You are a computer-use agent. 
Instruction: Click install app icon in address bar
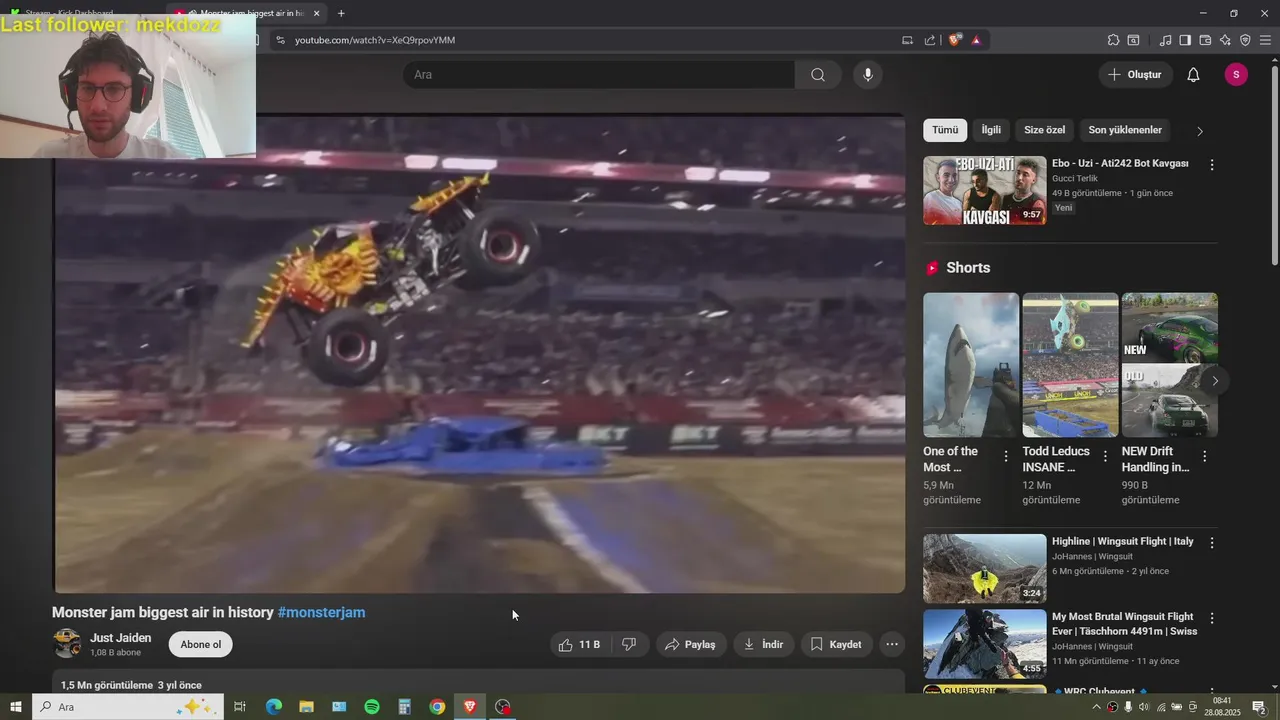pos(907,40)
